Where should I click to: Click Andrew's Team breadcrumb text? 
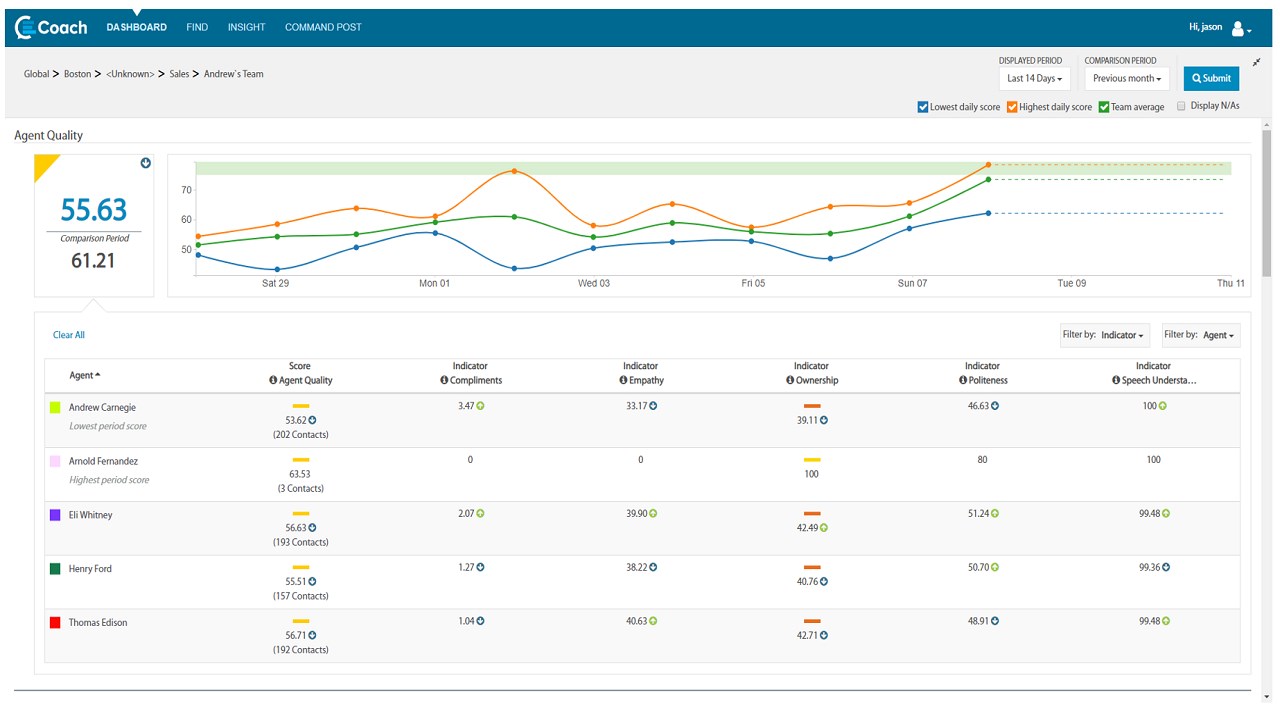click(234, 74)
